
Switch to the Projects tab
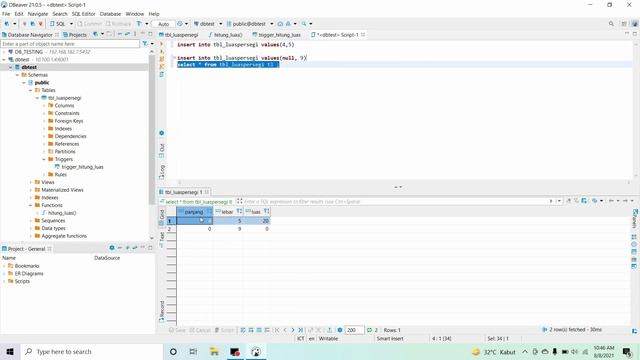(75, 35)
